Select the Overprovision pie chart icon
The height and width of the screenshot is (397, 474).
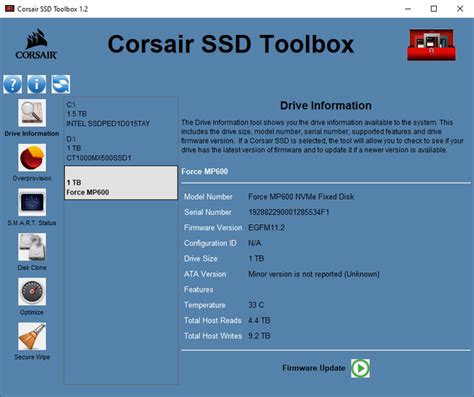[x=32, y=158]
